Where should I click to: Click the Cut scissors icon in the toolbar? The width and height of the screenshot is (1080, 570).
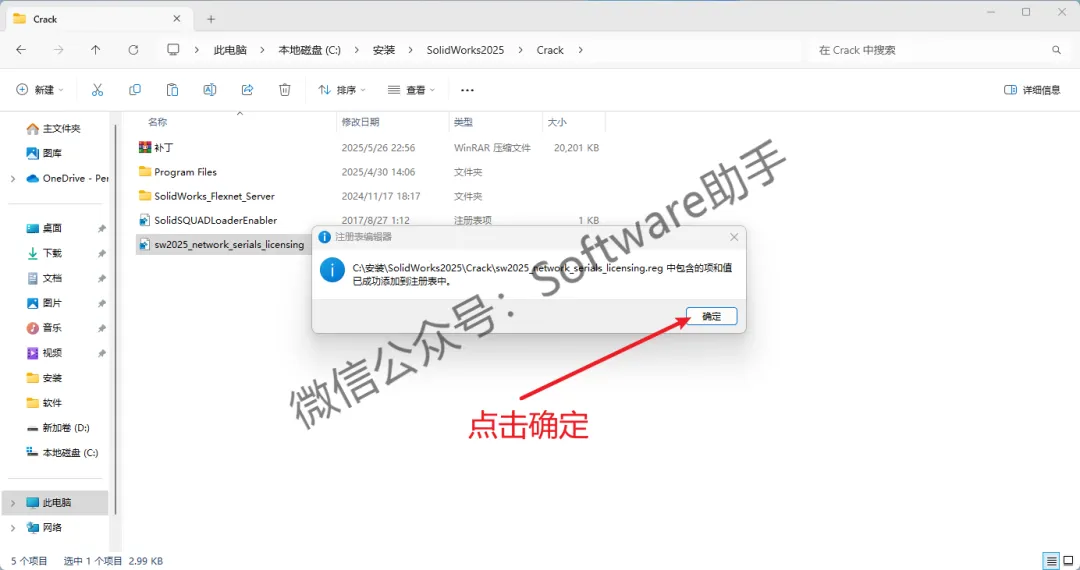(97, 89)
